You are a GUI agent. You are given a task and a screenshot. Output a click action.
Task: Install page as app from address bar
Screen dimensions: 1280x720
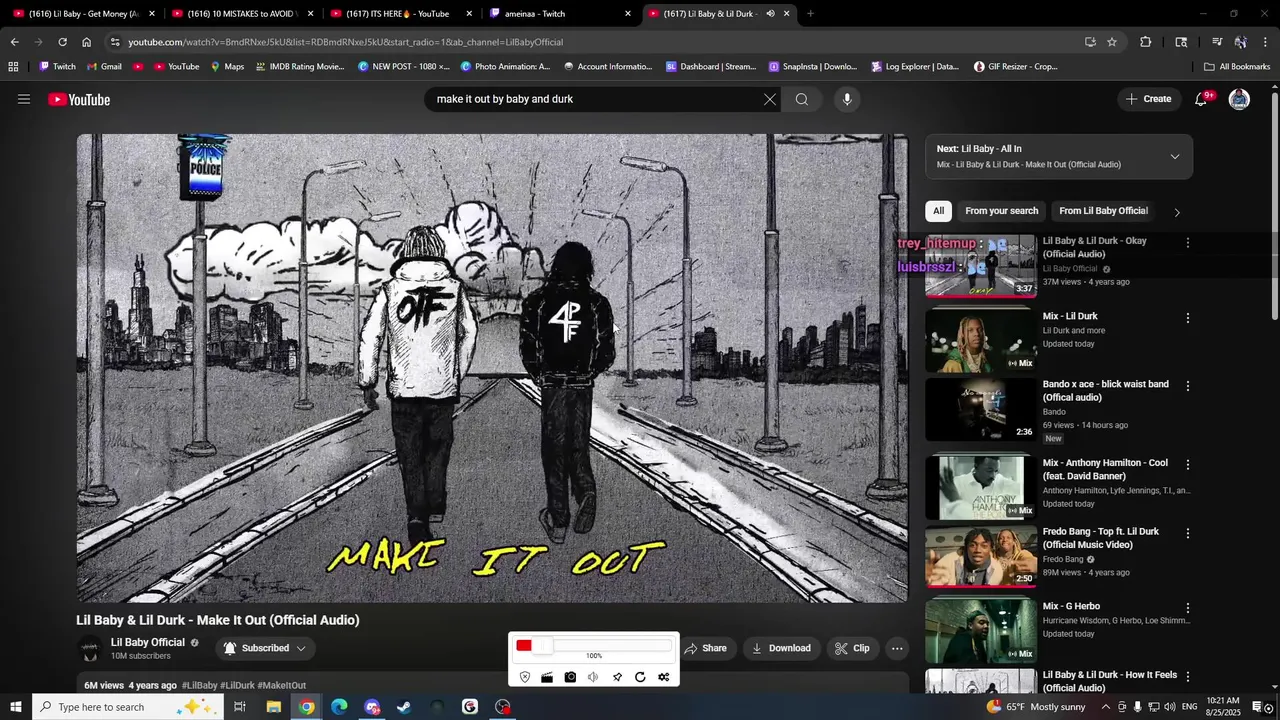point(1090,42)
